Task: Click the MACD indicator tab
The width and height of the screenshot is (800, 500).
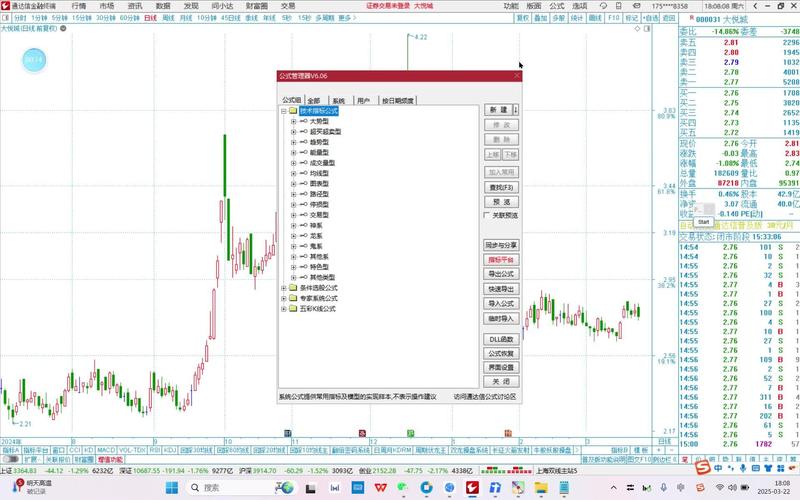Action: [107, 451]
